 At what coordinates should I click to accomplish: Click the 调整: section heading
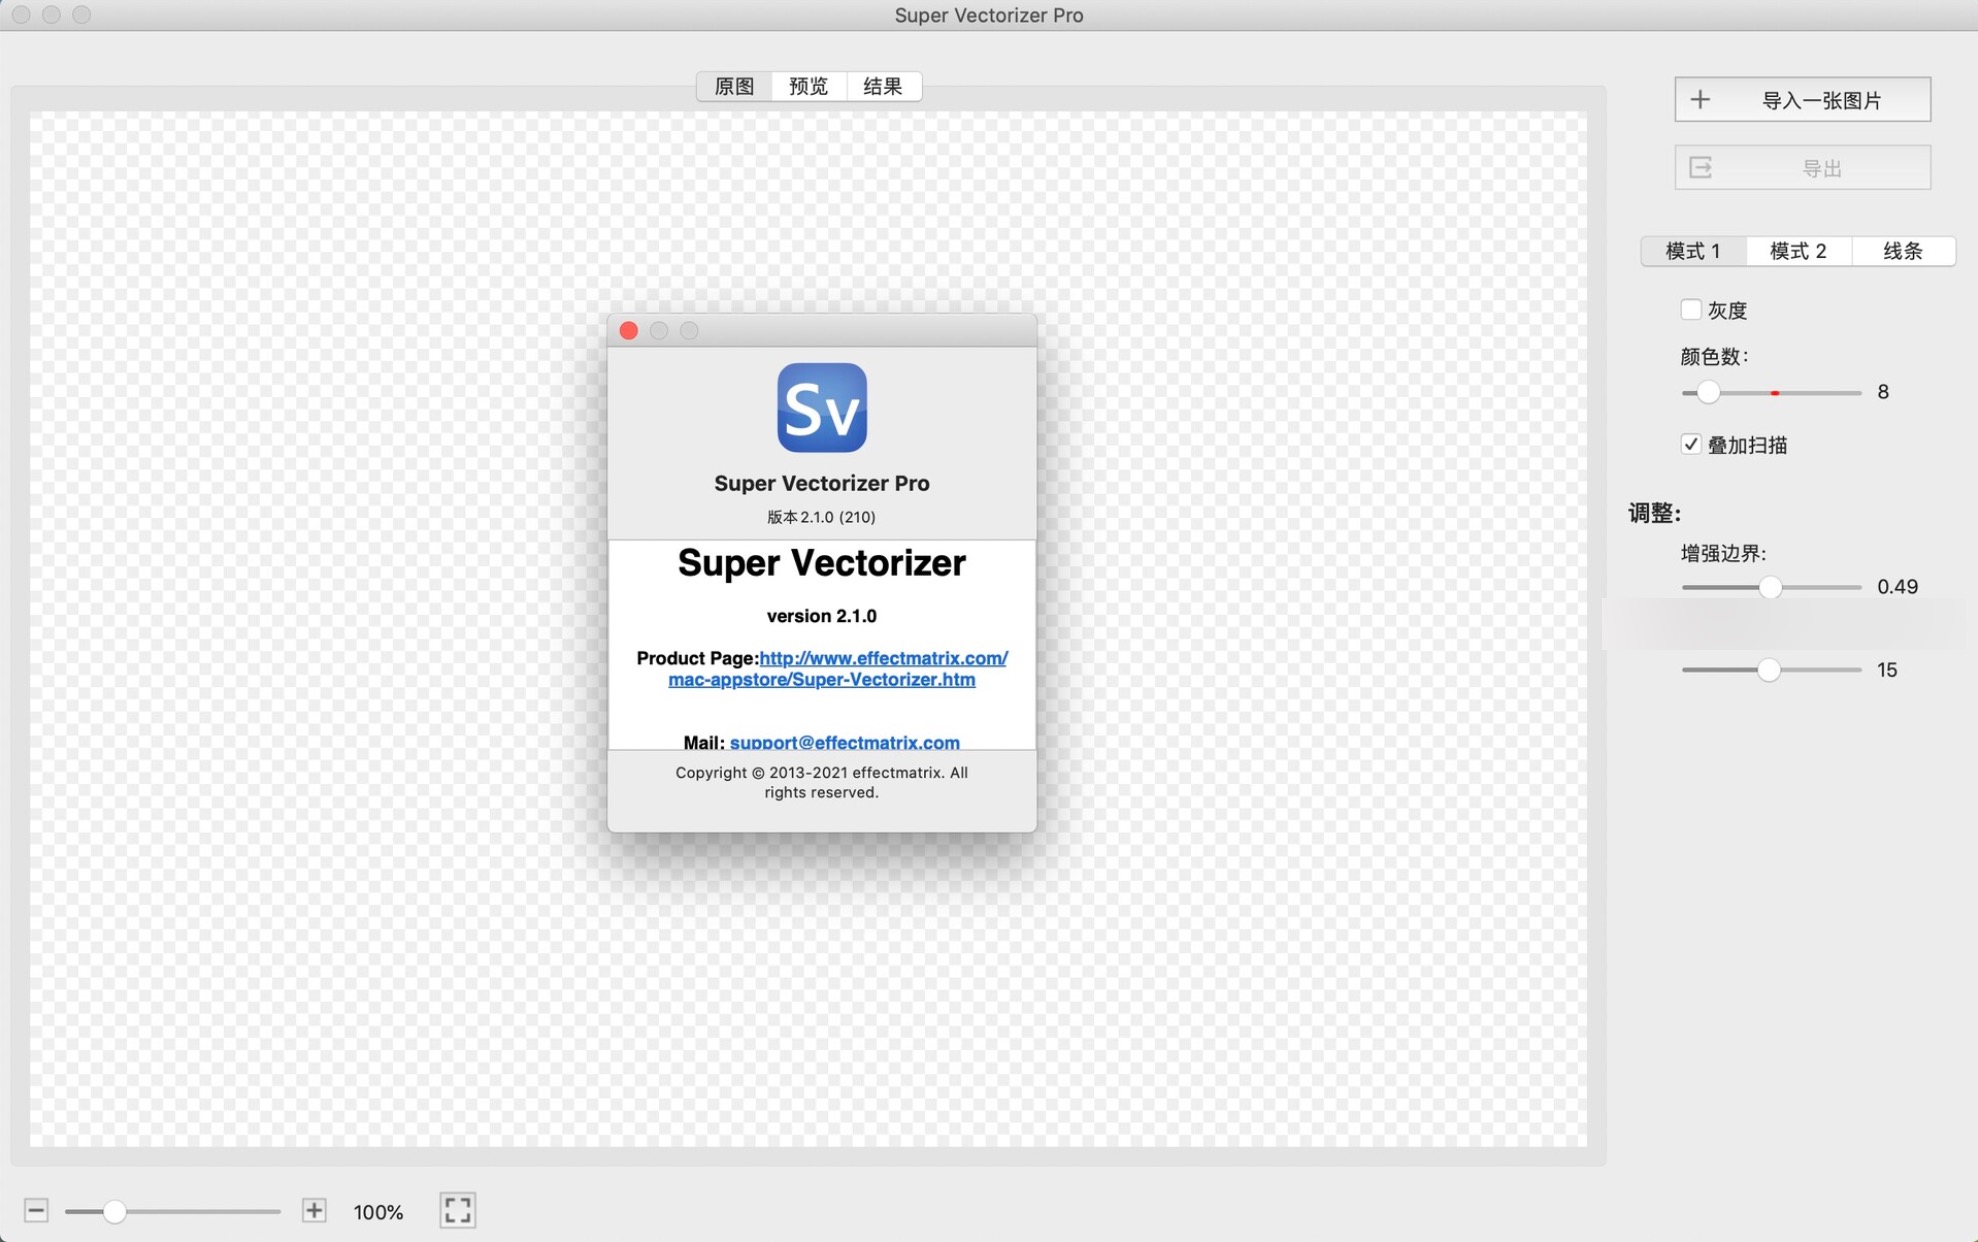pyautogui.click(x=1655, y=513)
